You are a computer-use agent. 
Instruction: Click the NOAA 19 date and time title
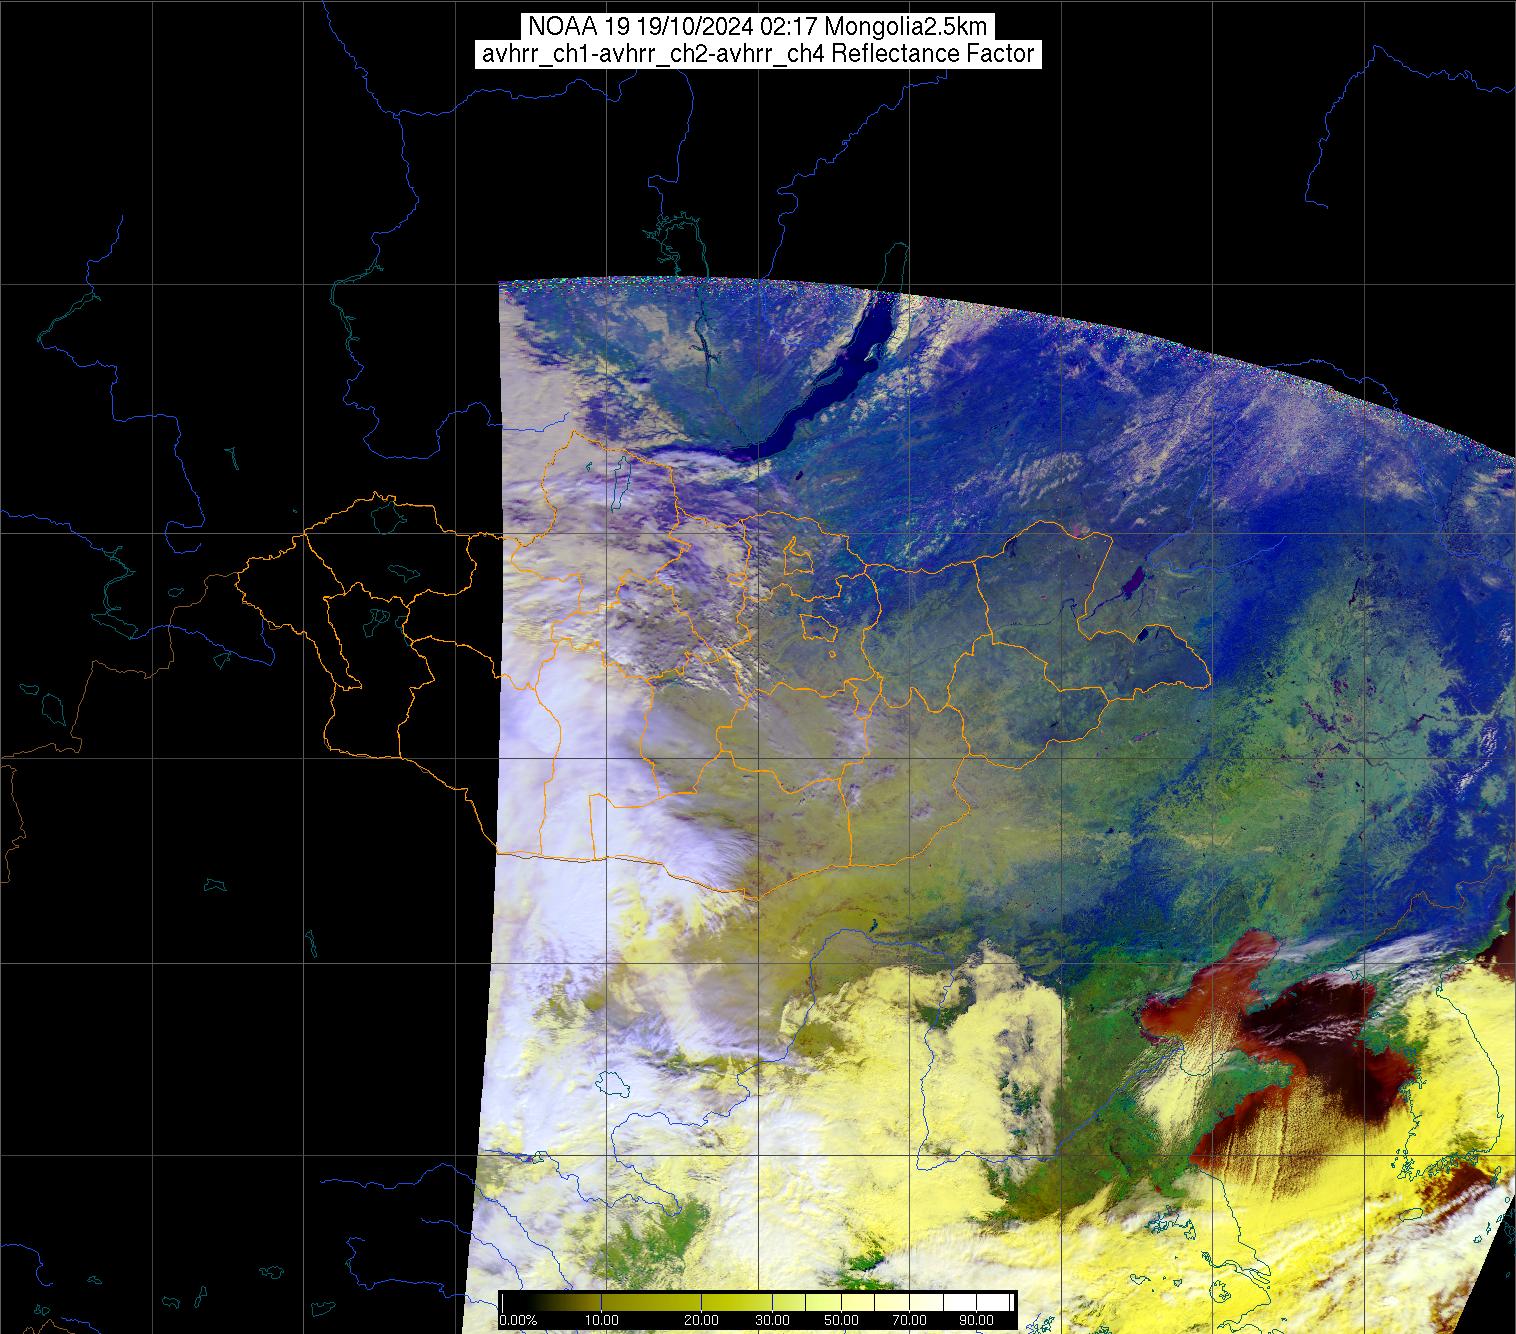[x=757, y=26]
